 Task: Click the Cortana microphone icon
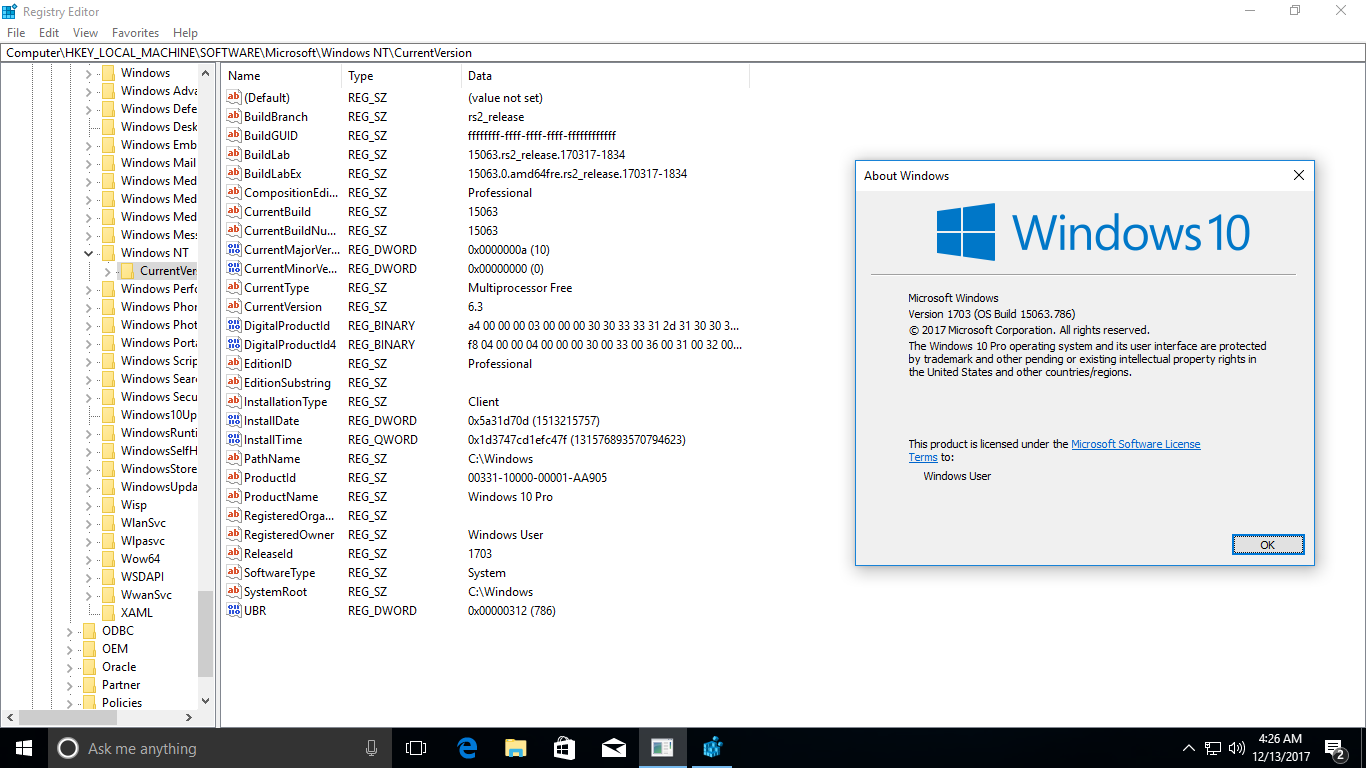tap(372, 748)
